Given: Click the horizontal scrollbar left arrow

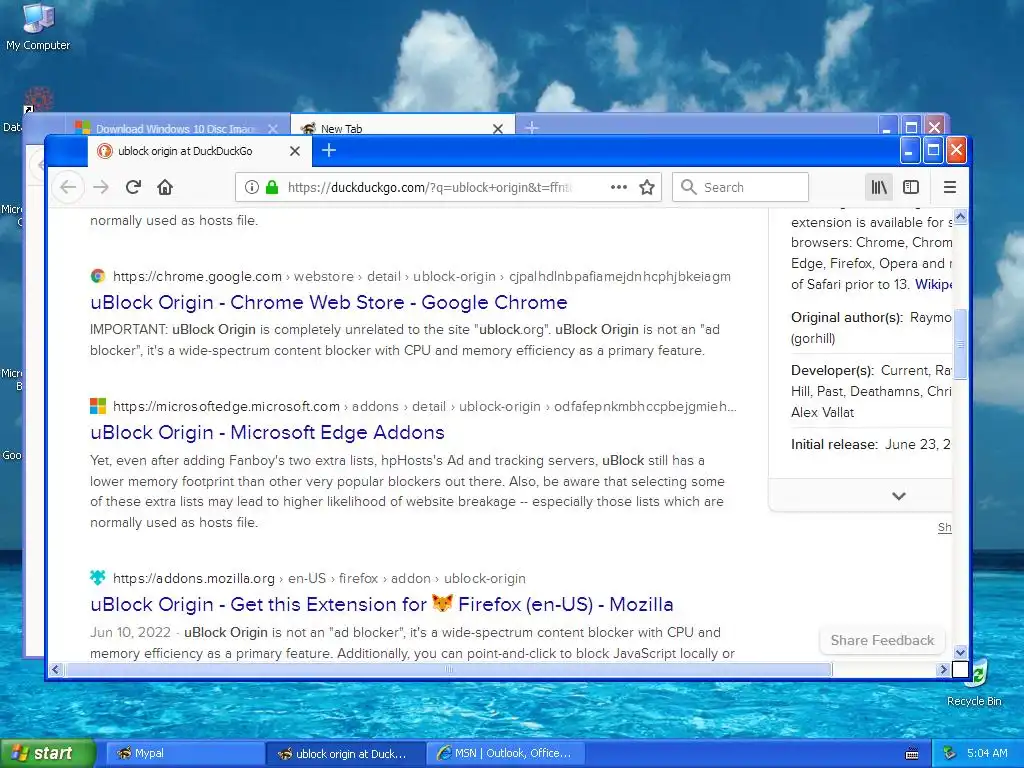Looking at the screenshot, I should pos(56,669).
